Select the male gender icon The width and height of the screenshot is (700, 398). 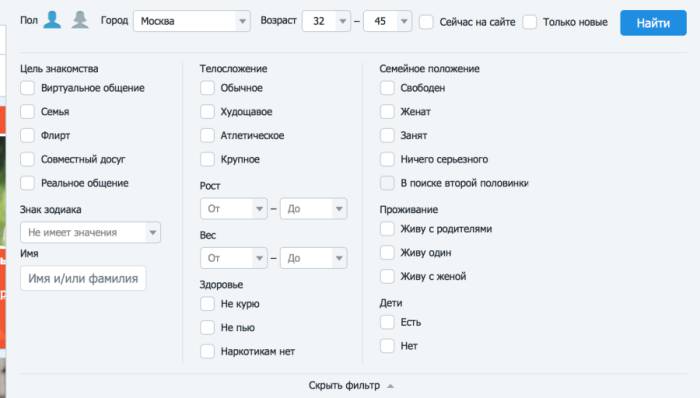point(52,20)
